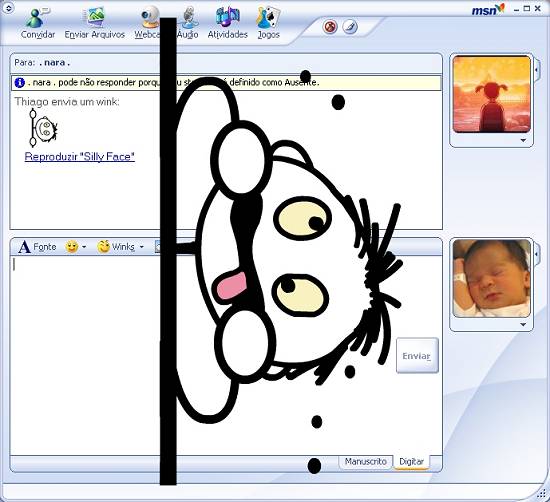The width and height of the screenshot is (550, 502).
Task: Open dropdown below nara's display picture
Action: 523,140
